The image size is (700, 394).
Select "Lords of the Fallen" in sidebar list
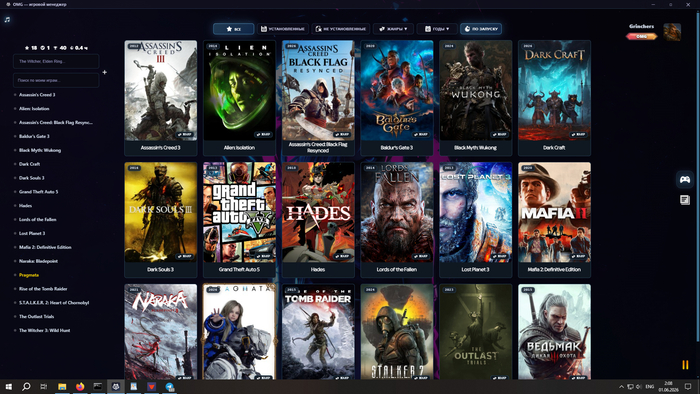(x=38, y=220)
